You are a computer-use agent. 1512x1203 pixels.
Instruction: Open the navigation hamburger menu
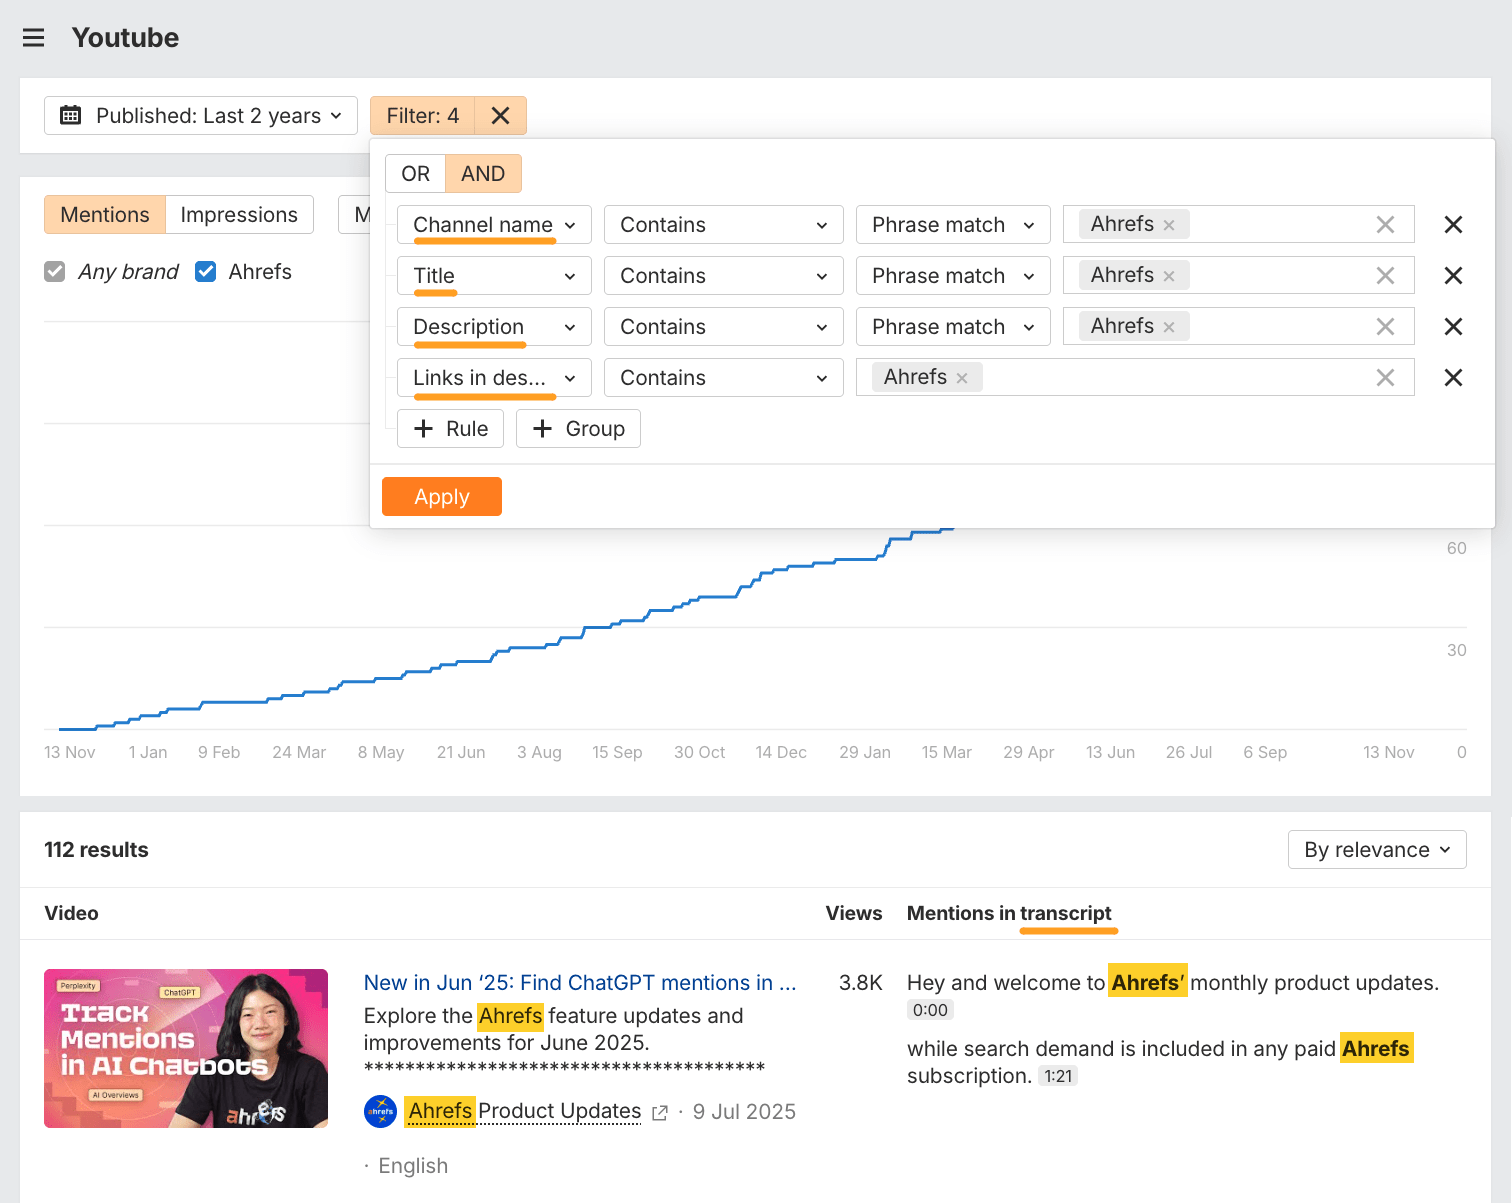[33, 37]
